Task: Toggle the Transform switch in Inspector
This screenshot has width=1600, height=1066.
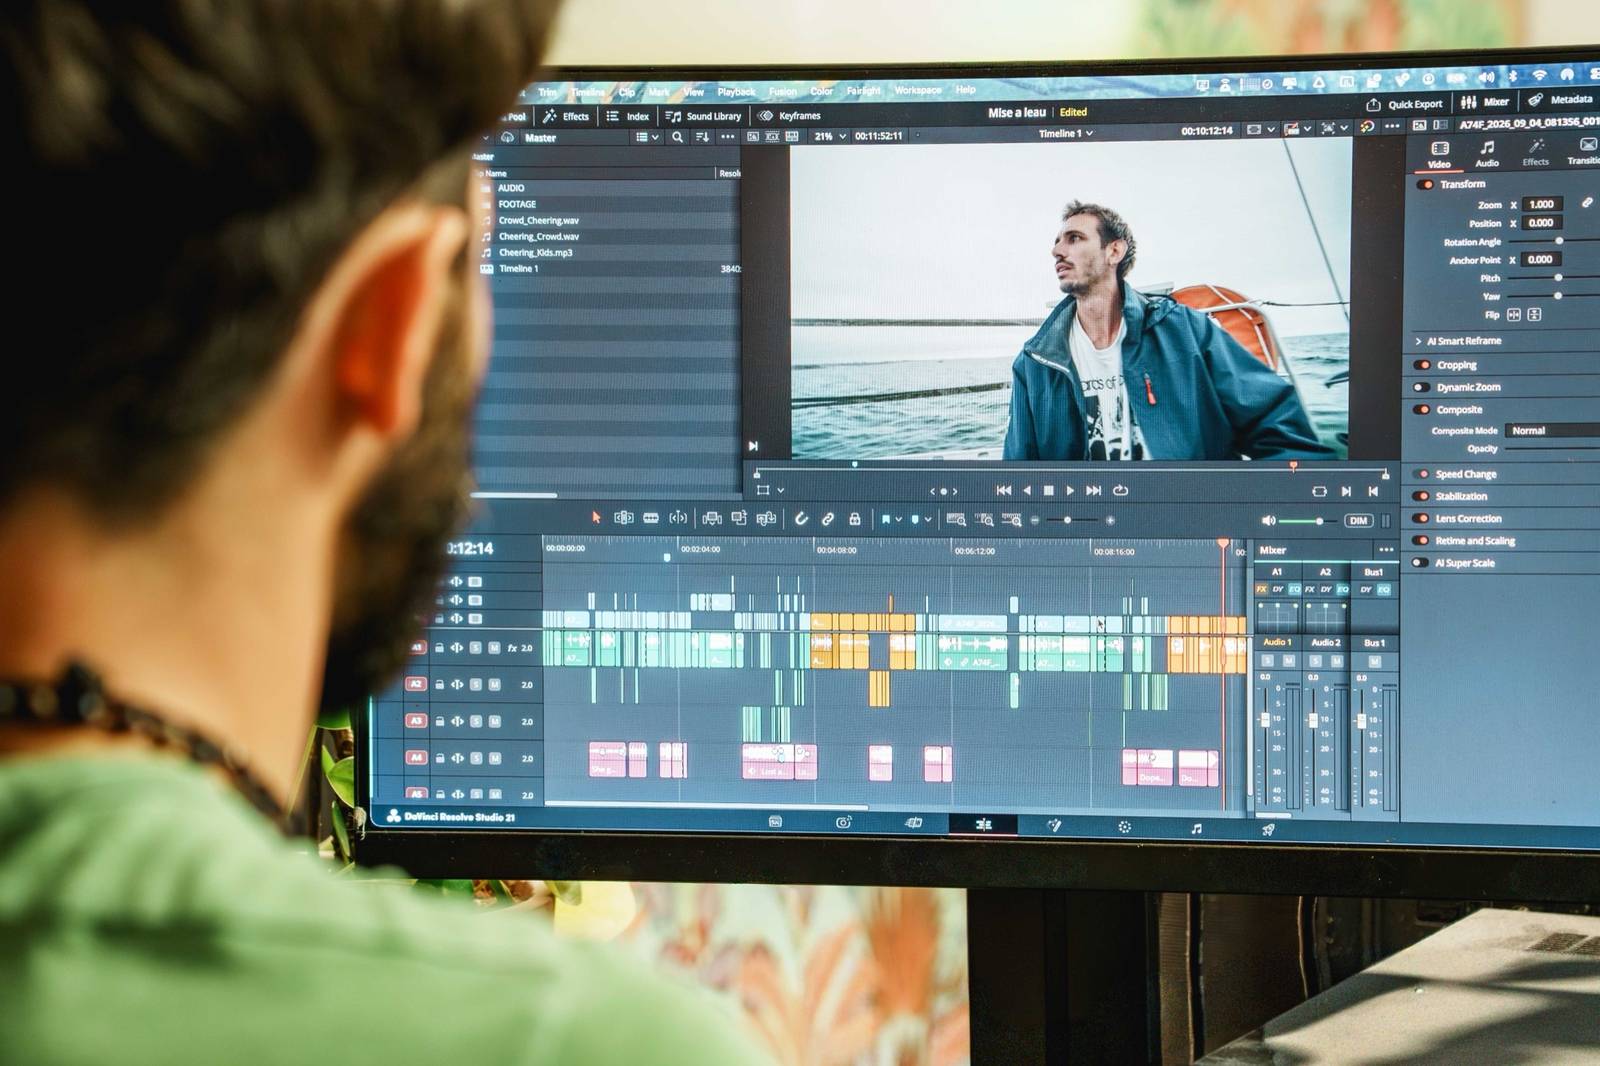Action: click(x=1425, y=184)
